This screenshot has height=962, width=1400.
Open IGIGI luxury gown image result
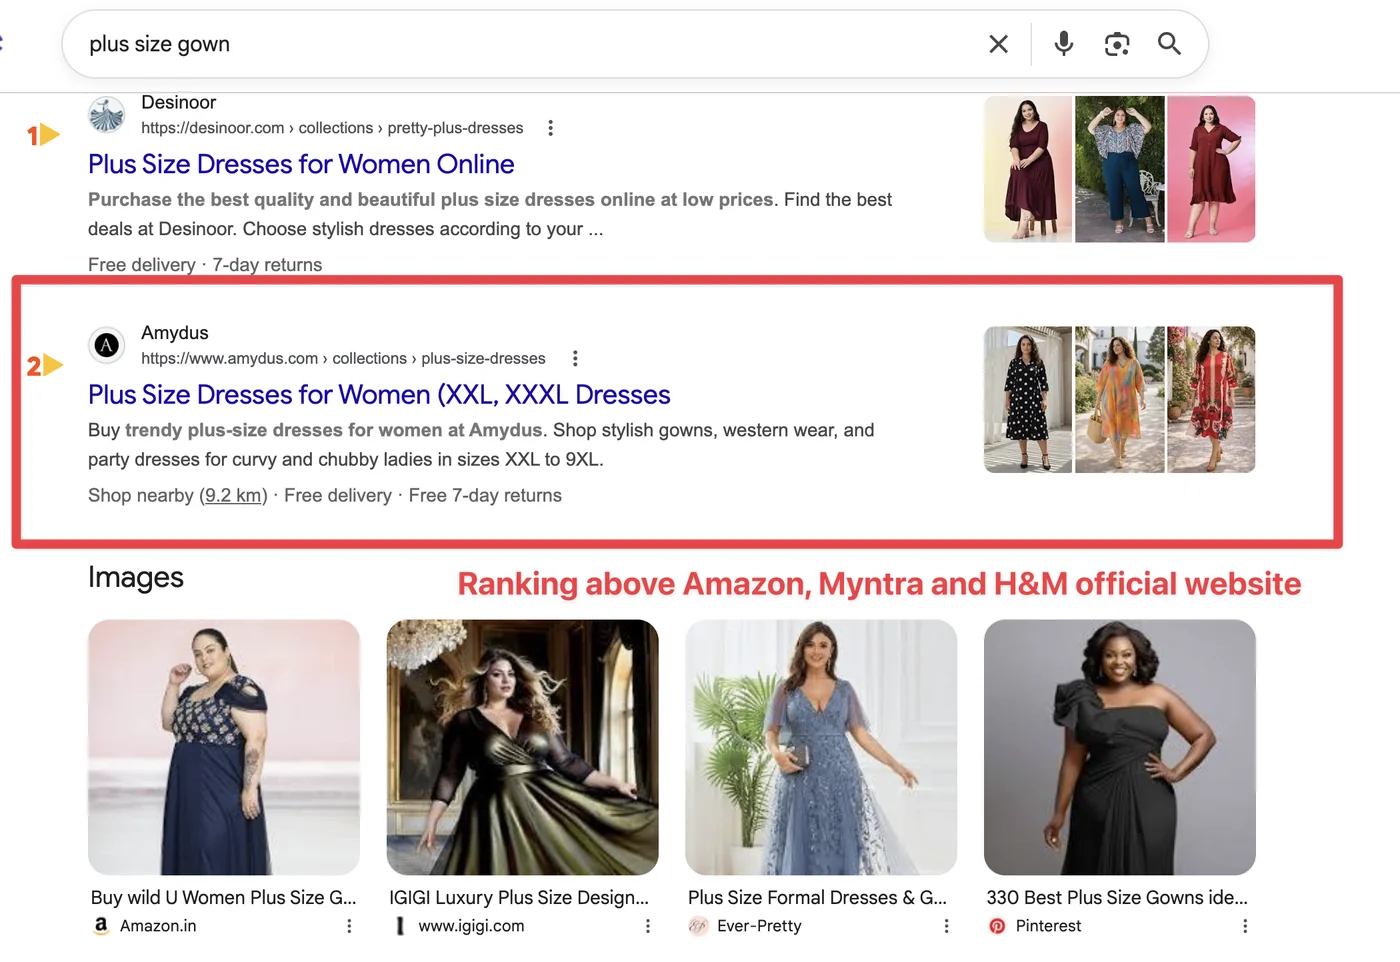522,747
